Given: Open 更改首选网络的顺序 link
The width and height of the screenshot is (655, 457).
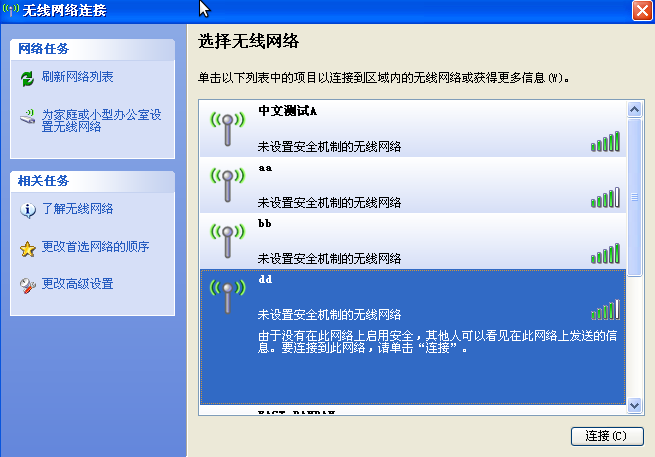Looking at the screenshot, I should (95, 246).
